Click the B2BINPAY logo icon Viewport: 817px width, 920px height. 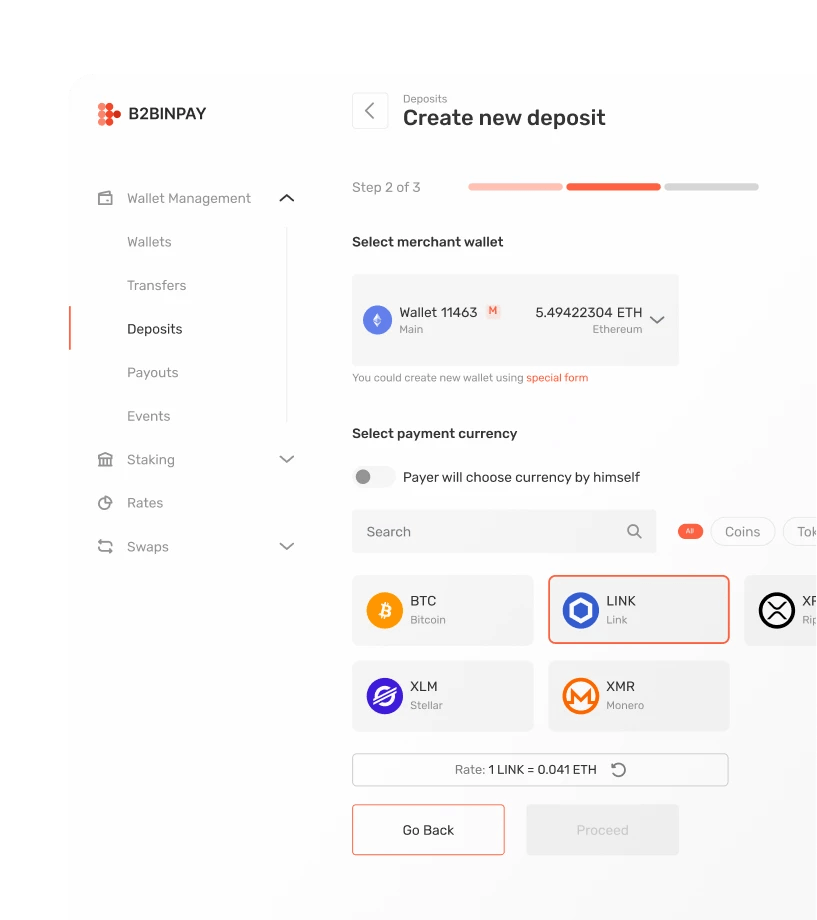tap(109, 114)
